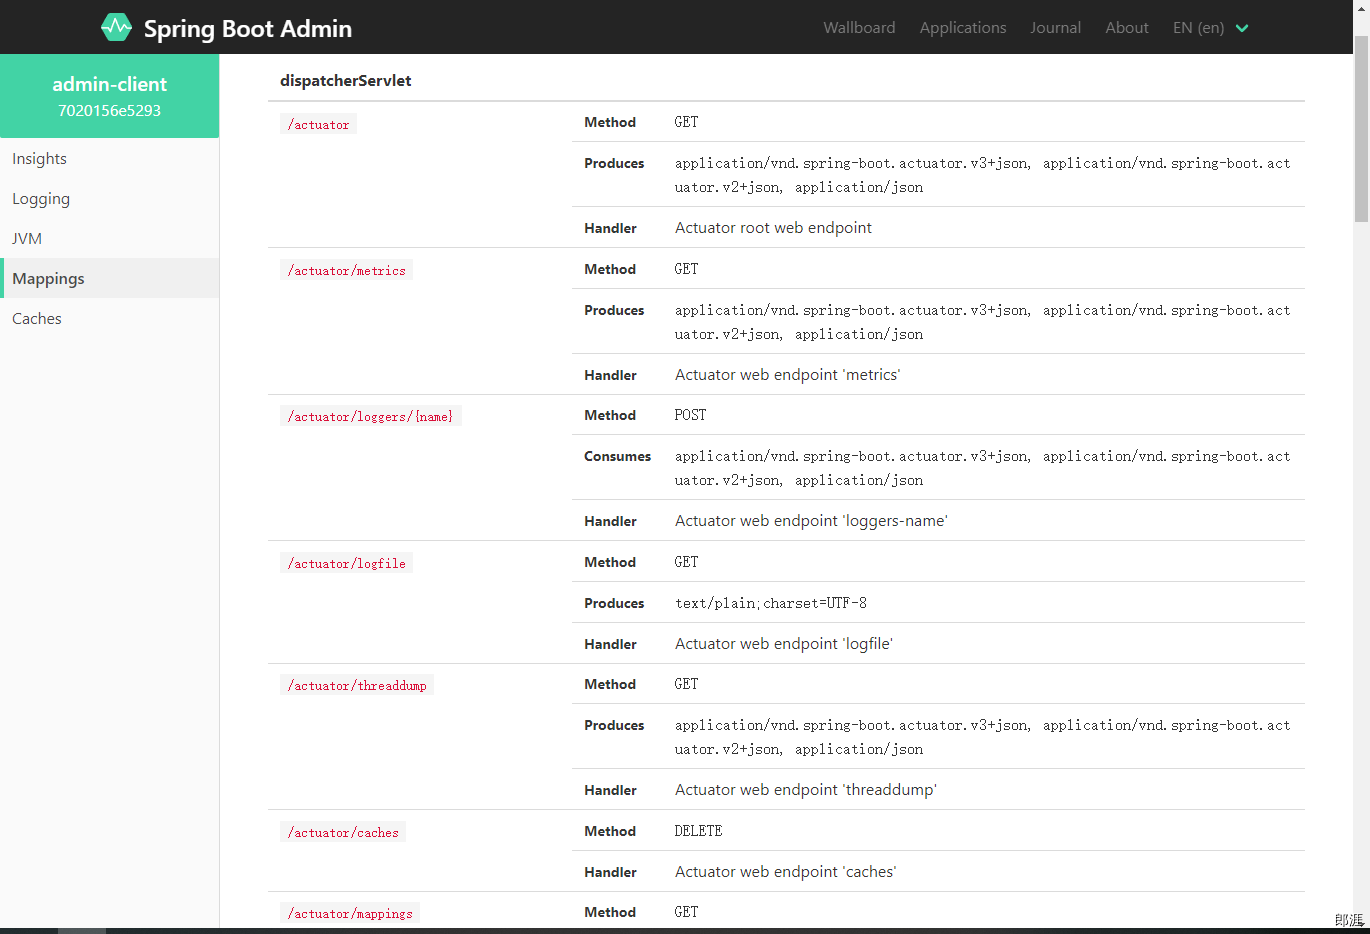Click the /actuator/loggers/{name} path tag
1370x934 pixels.
(x=370, y=416)
